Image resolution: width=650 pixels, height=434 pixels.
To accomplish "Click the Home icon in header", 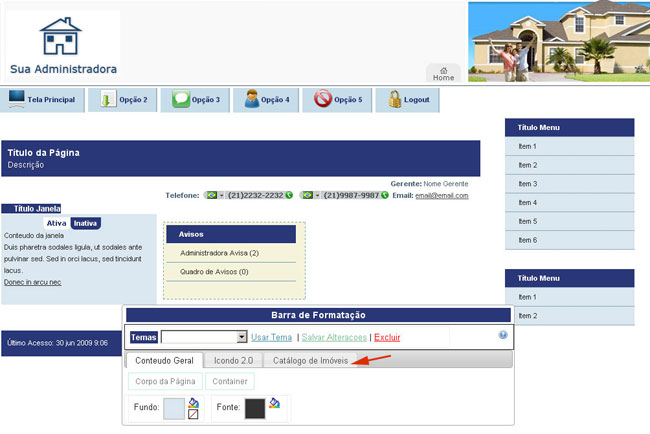I will 443,70.
